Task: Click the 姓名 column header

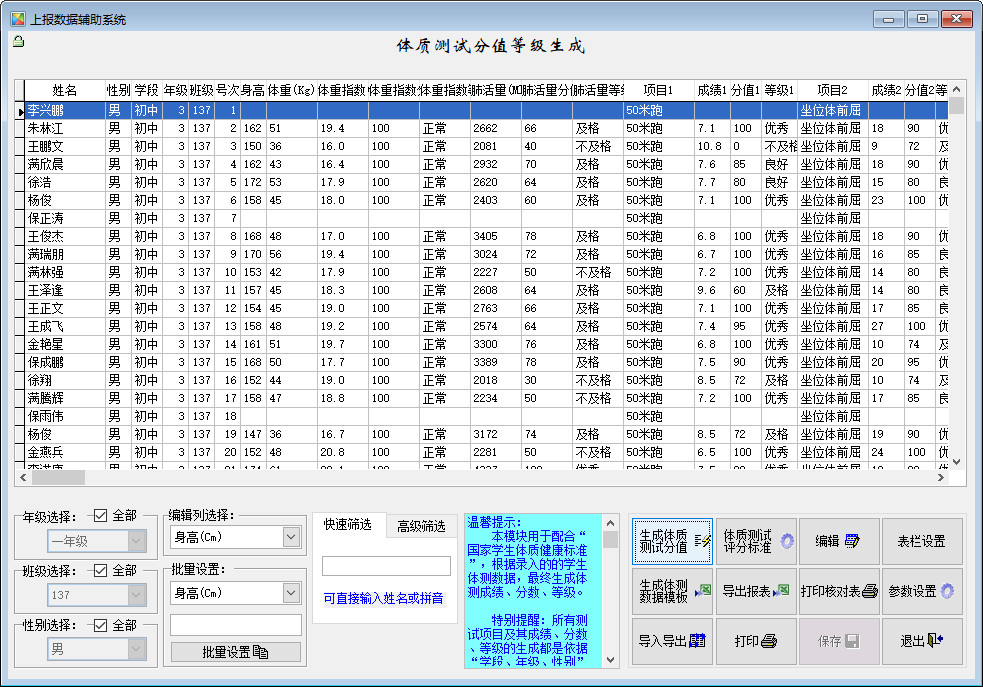Action: [x=65, y=90]
